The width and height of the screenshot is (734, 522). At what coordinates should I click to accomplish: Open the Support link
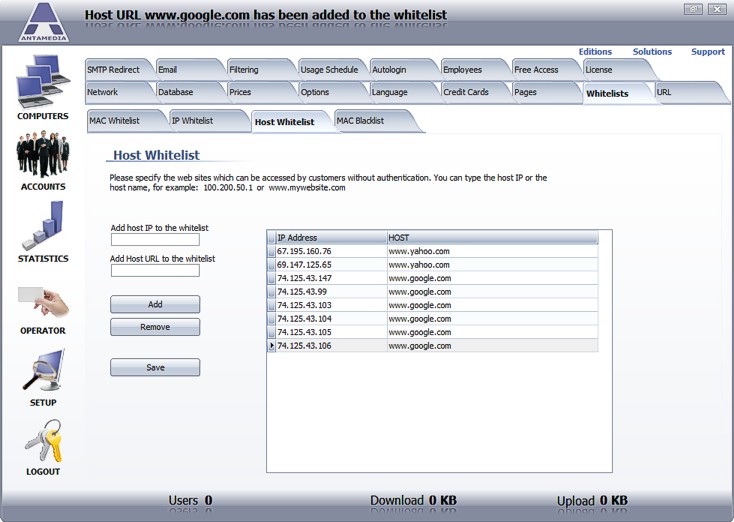708,52
